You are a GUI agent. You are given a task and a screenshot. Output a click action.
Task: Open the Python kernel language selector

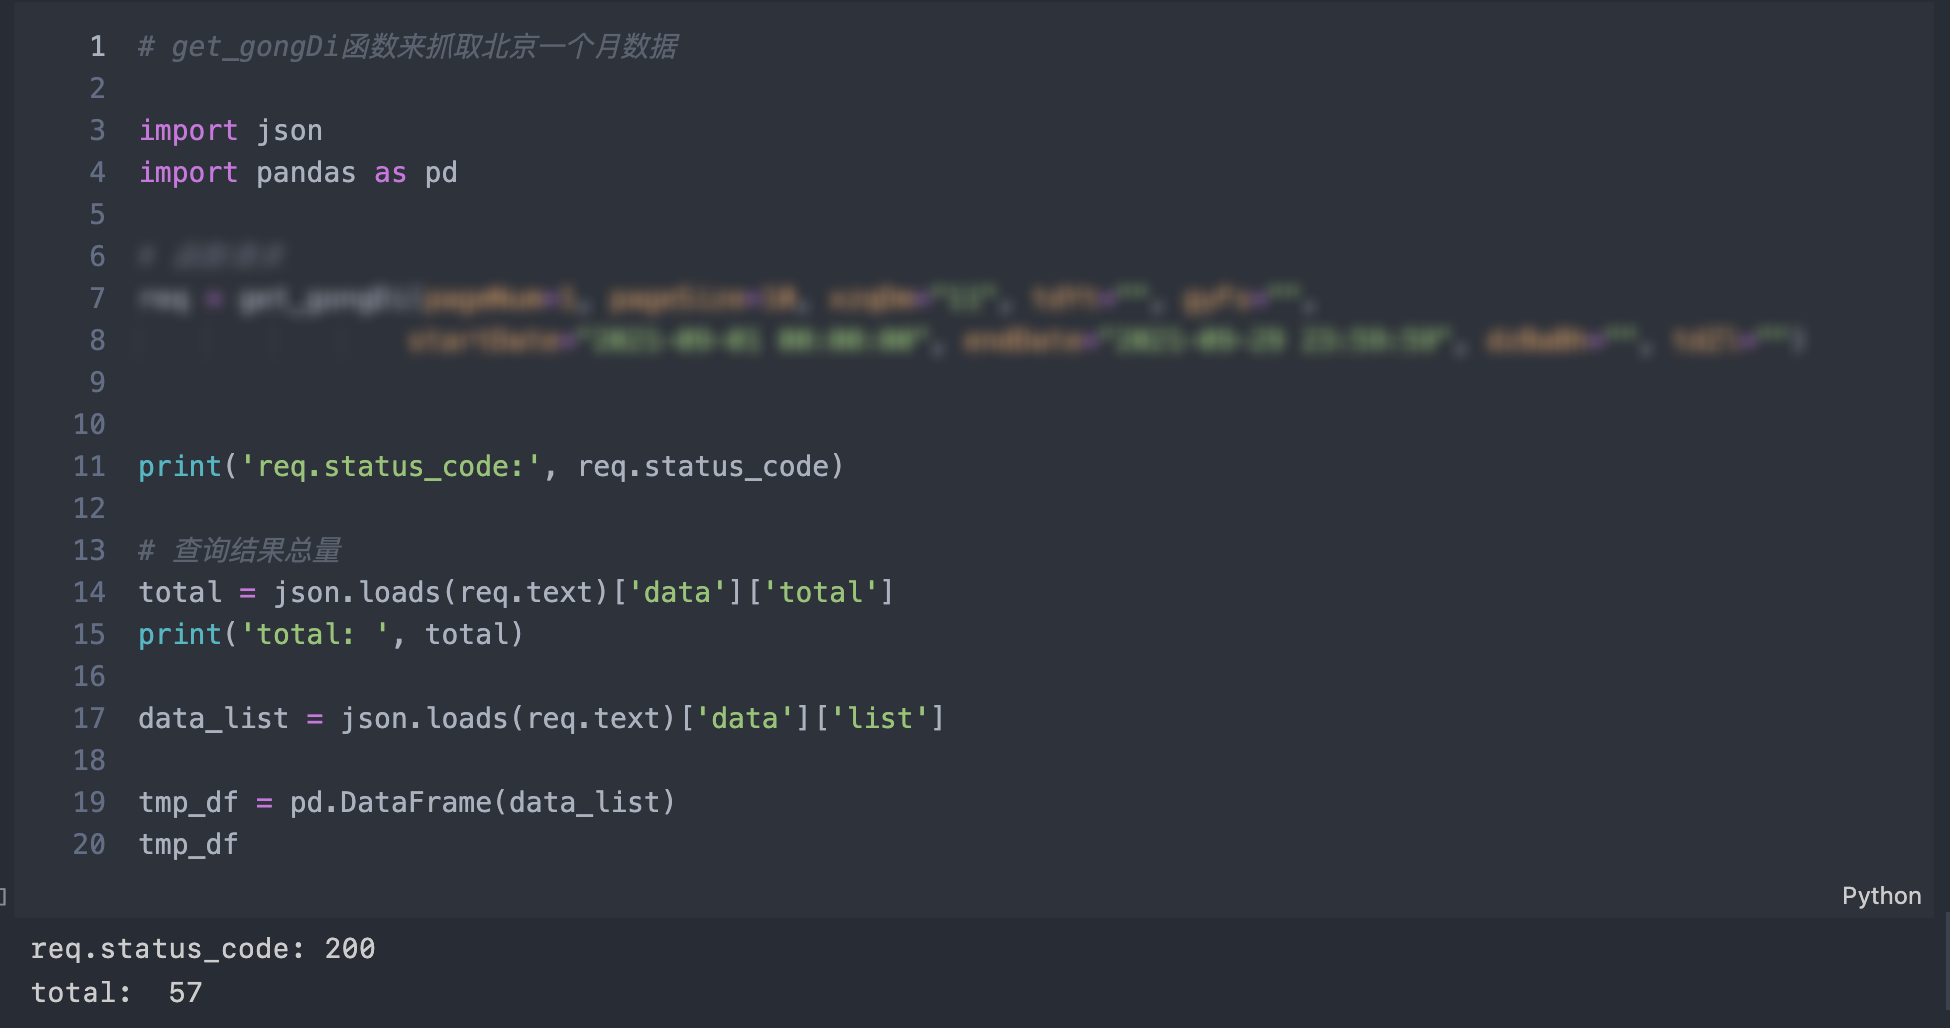coord(1882,895)
